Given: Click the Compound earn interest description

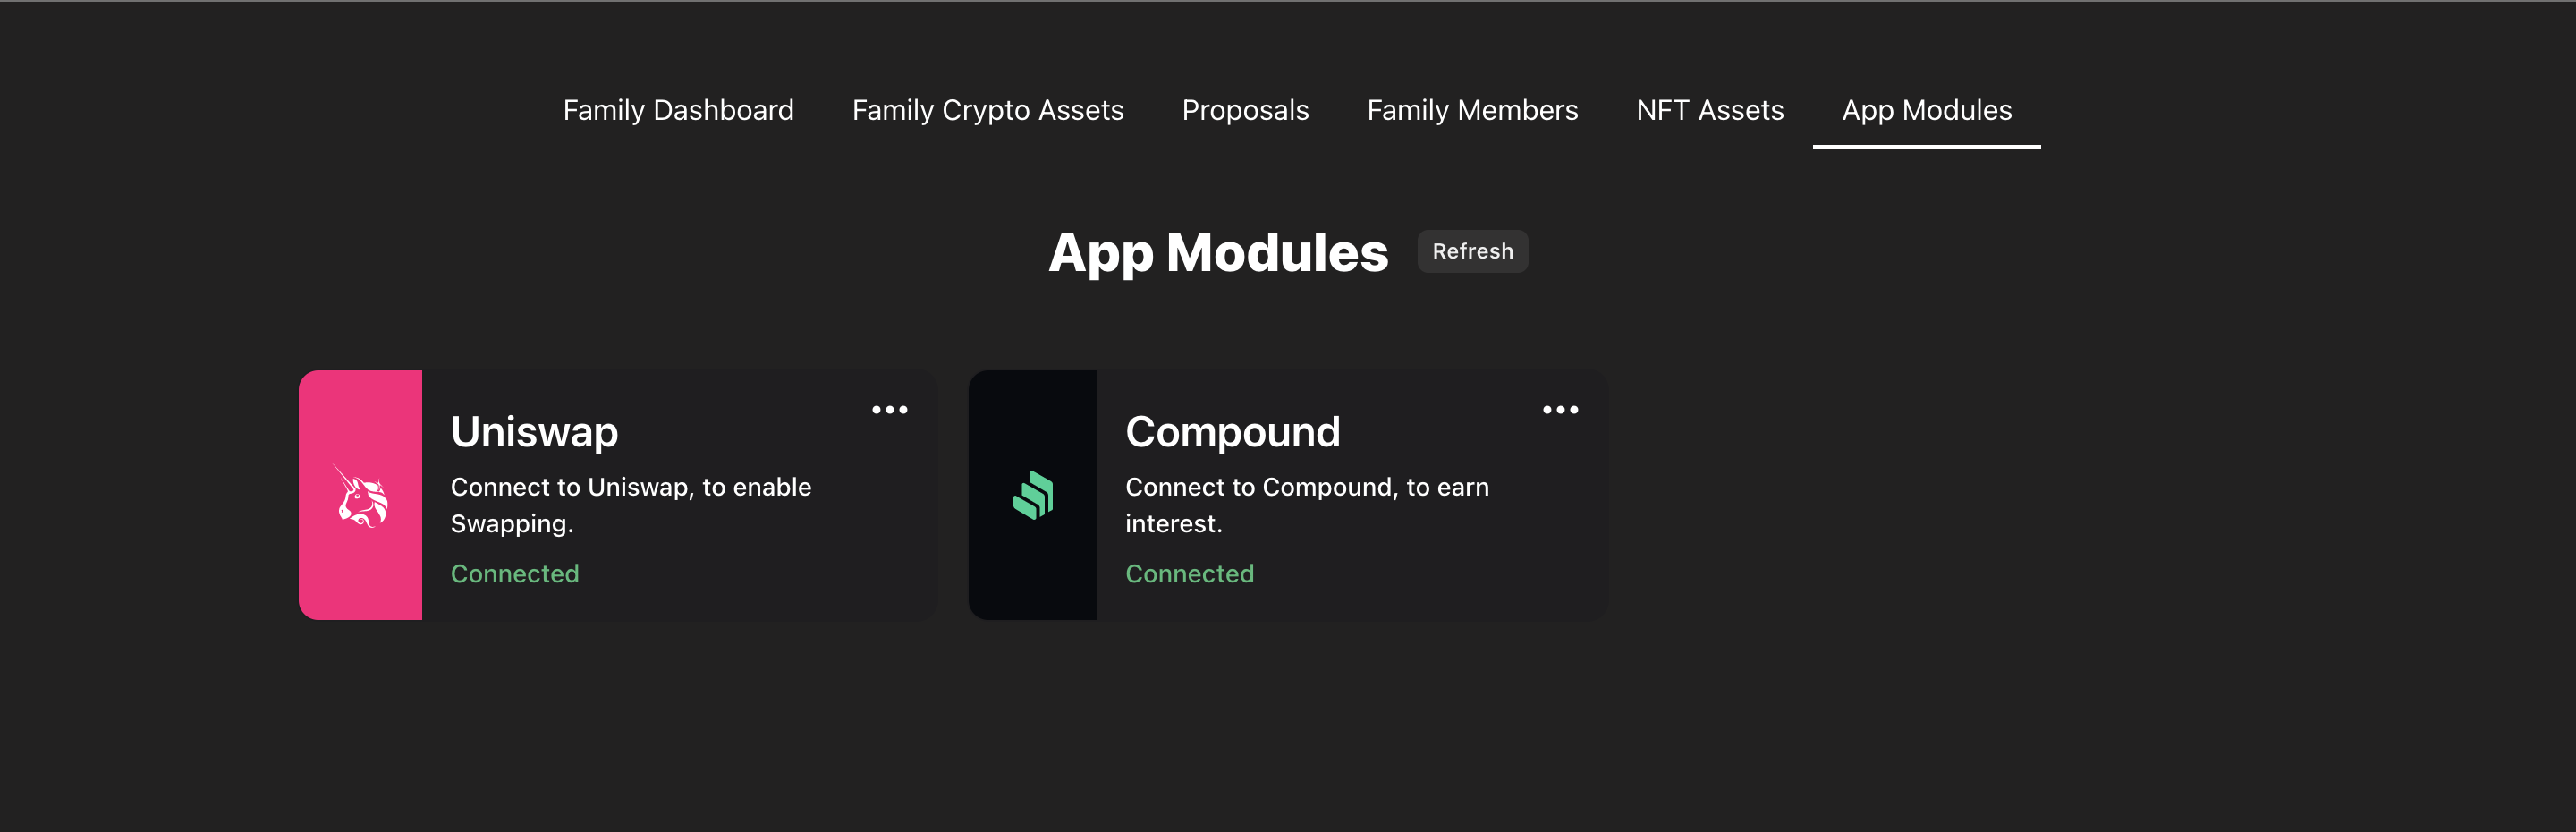Looking at the screenshot, I should pyautogui.click(x=1307, y=505).
